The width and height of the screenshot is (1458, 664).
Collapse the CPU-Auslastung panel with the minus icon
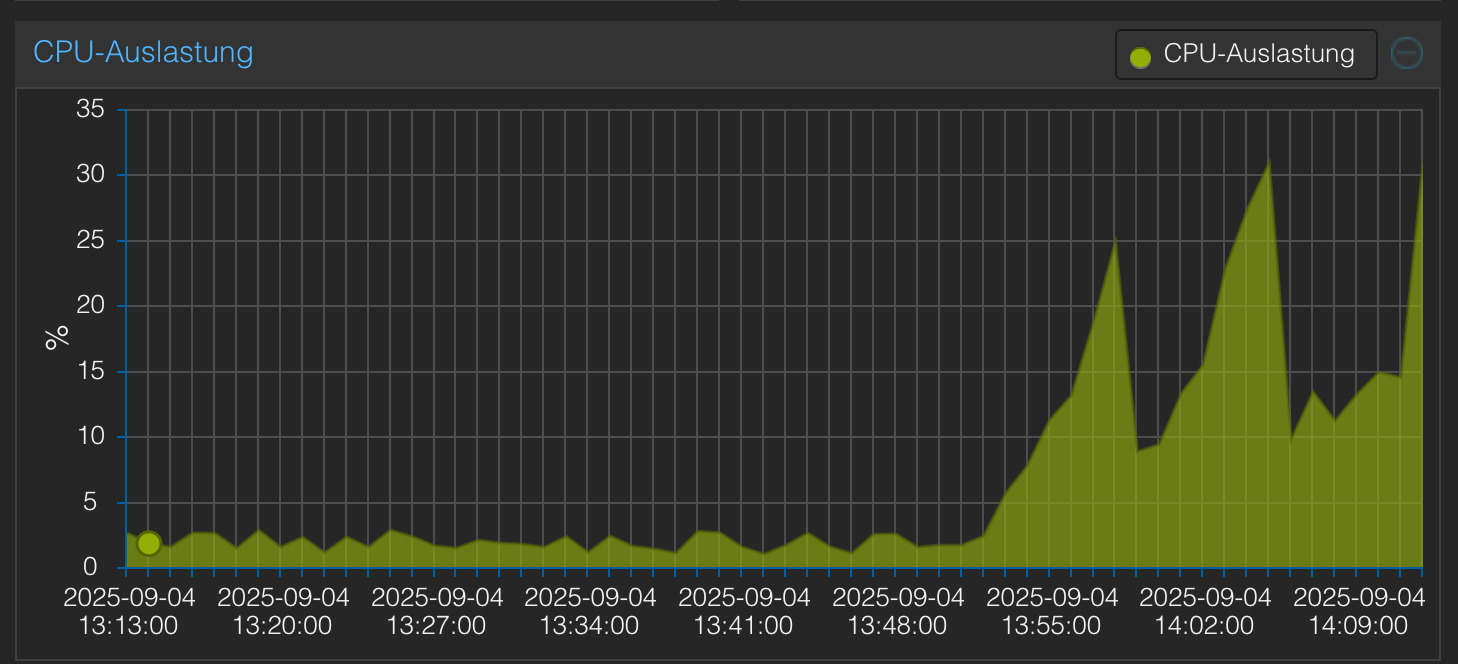click(x=1407, y=53)
